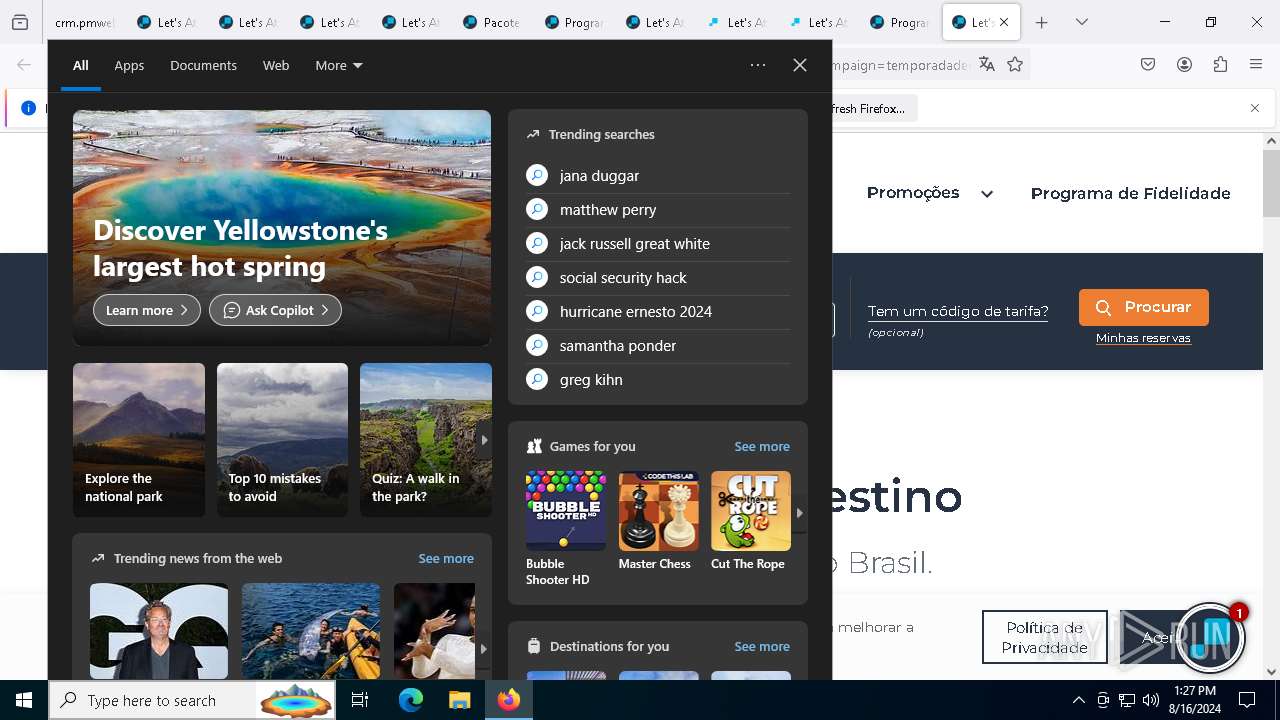Show next trending news arrow
Screen dimensions: 1280x720
(484, 648)
